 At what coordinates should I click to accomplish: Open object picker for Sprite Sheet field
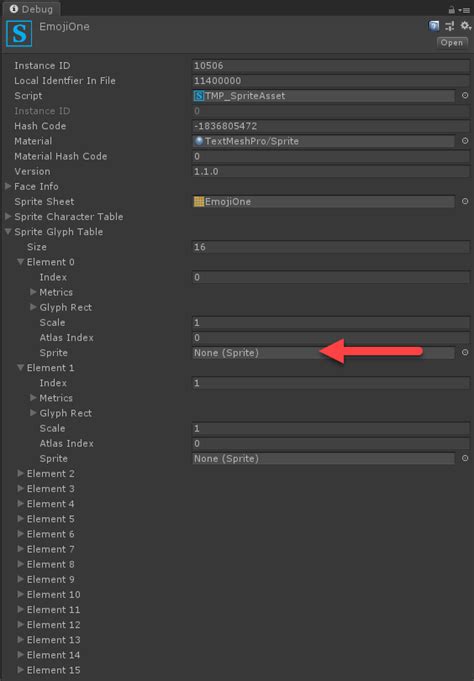point(465,202)
